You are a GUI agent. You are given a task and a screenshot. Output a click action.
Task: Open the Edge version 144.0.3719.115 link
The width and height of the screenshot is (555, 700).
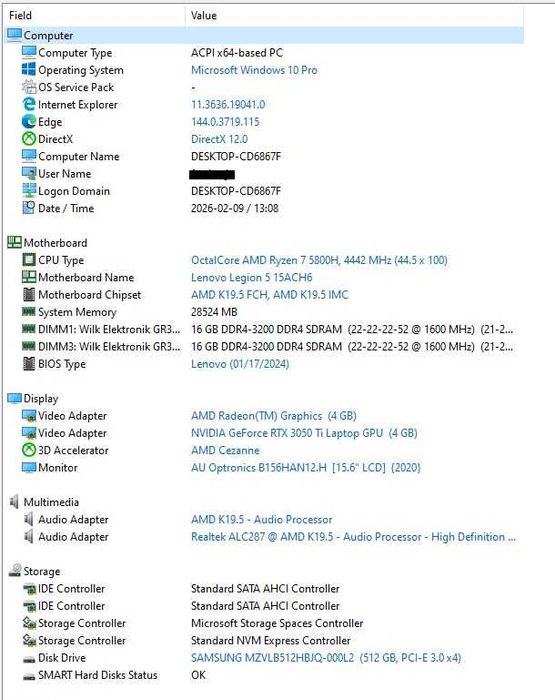click(225, 122)
